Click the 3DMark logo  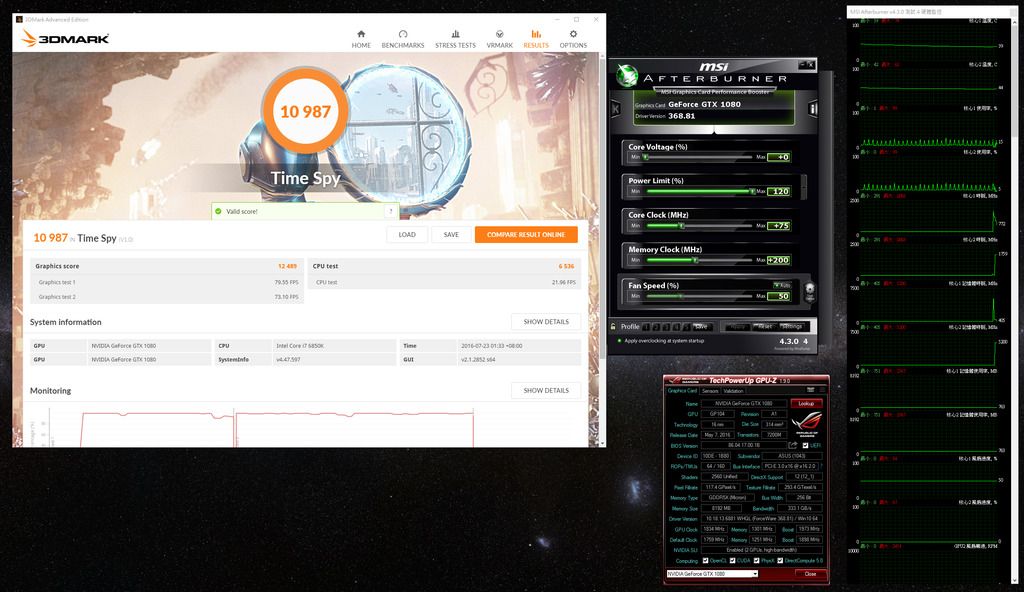65,39
